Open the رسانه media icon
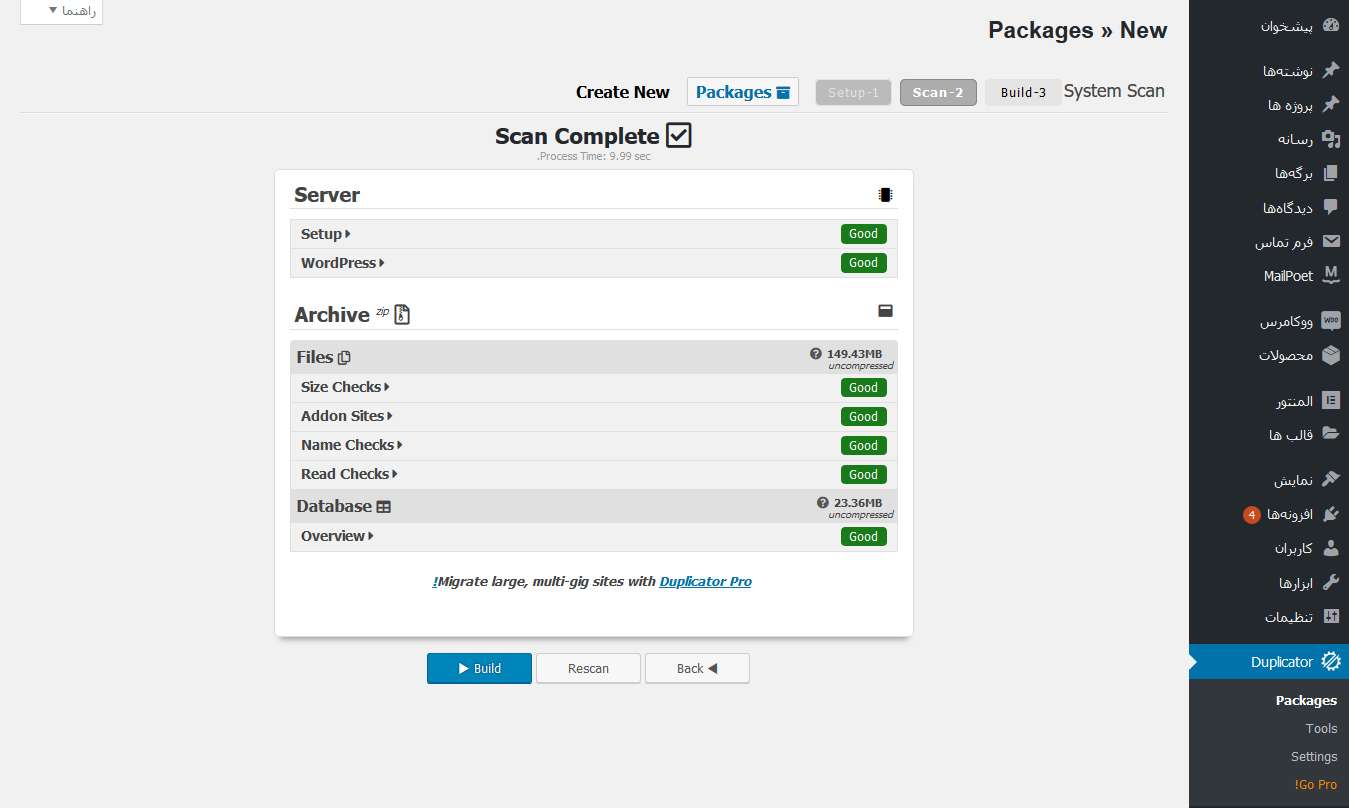This screenshot has width=1349, height=808. point(1330,139)
